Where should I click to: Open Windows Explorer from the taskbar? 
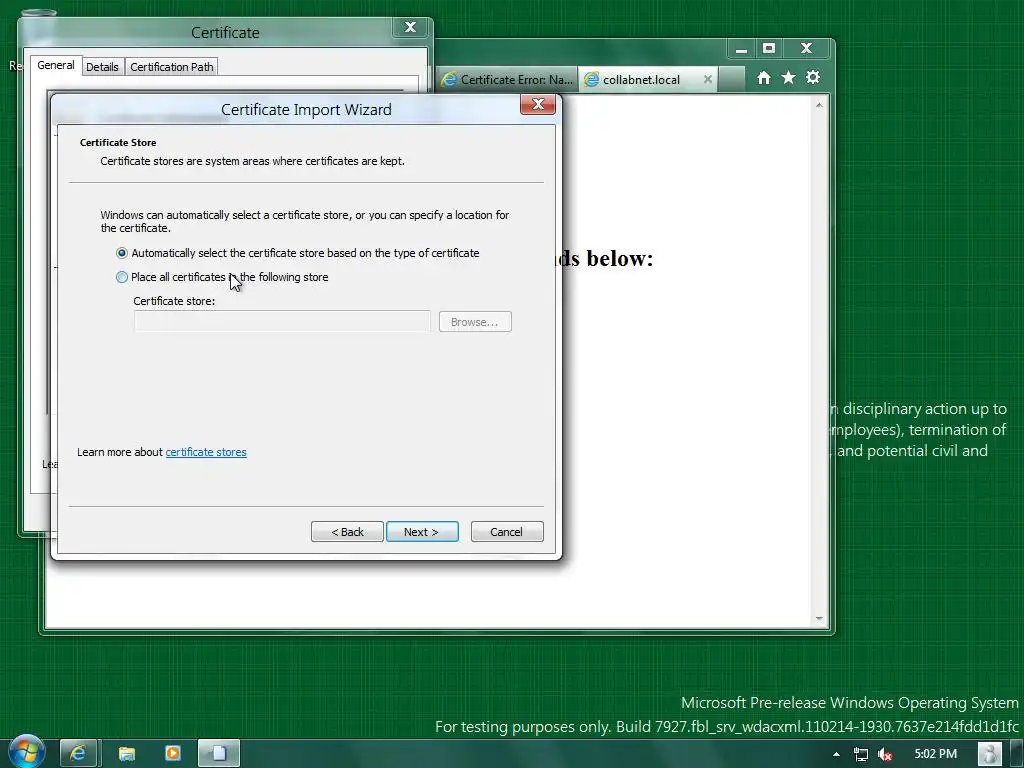[x=126, y=754]
